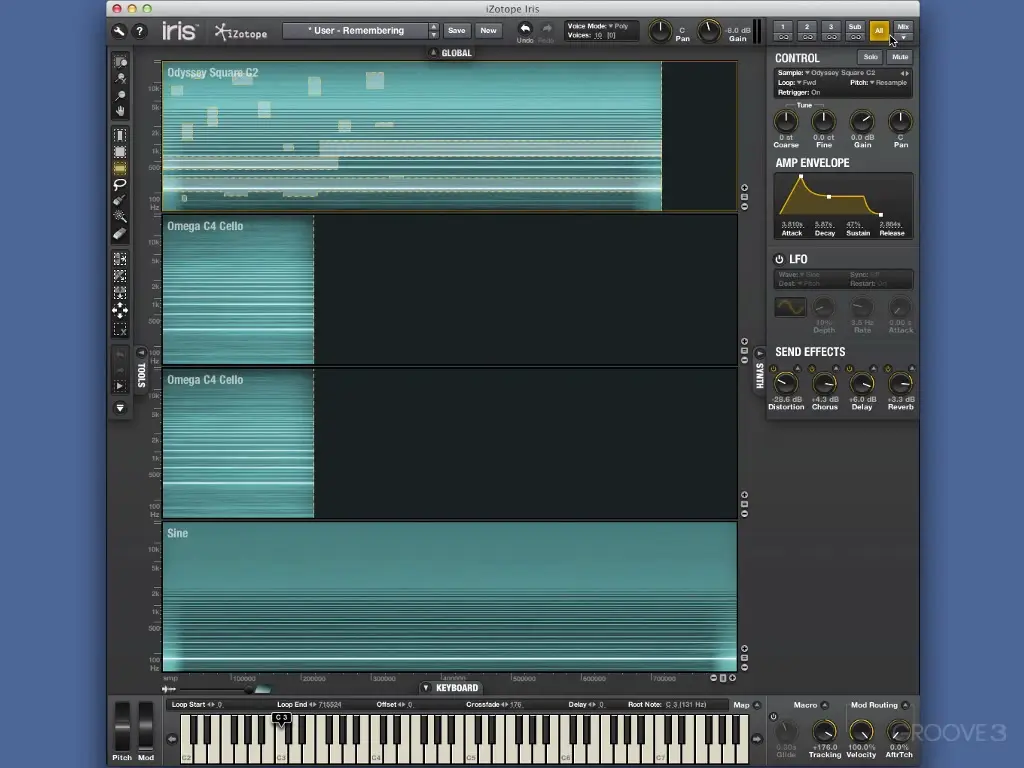Click the Pitch wheel slider
The image size is (1024, 768).
point(122,726)
